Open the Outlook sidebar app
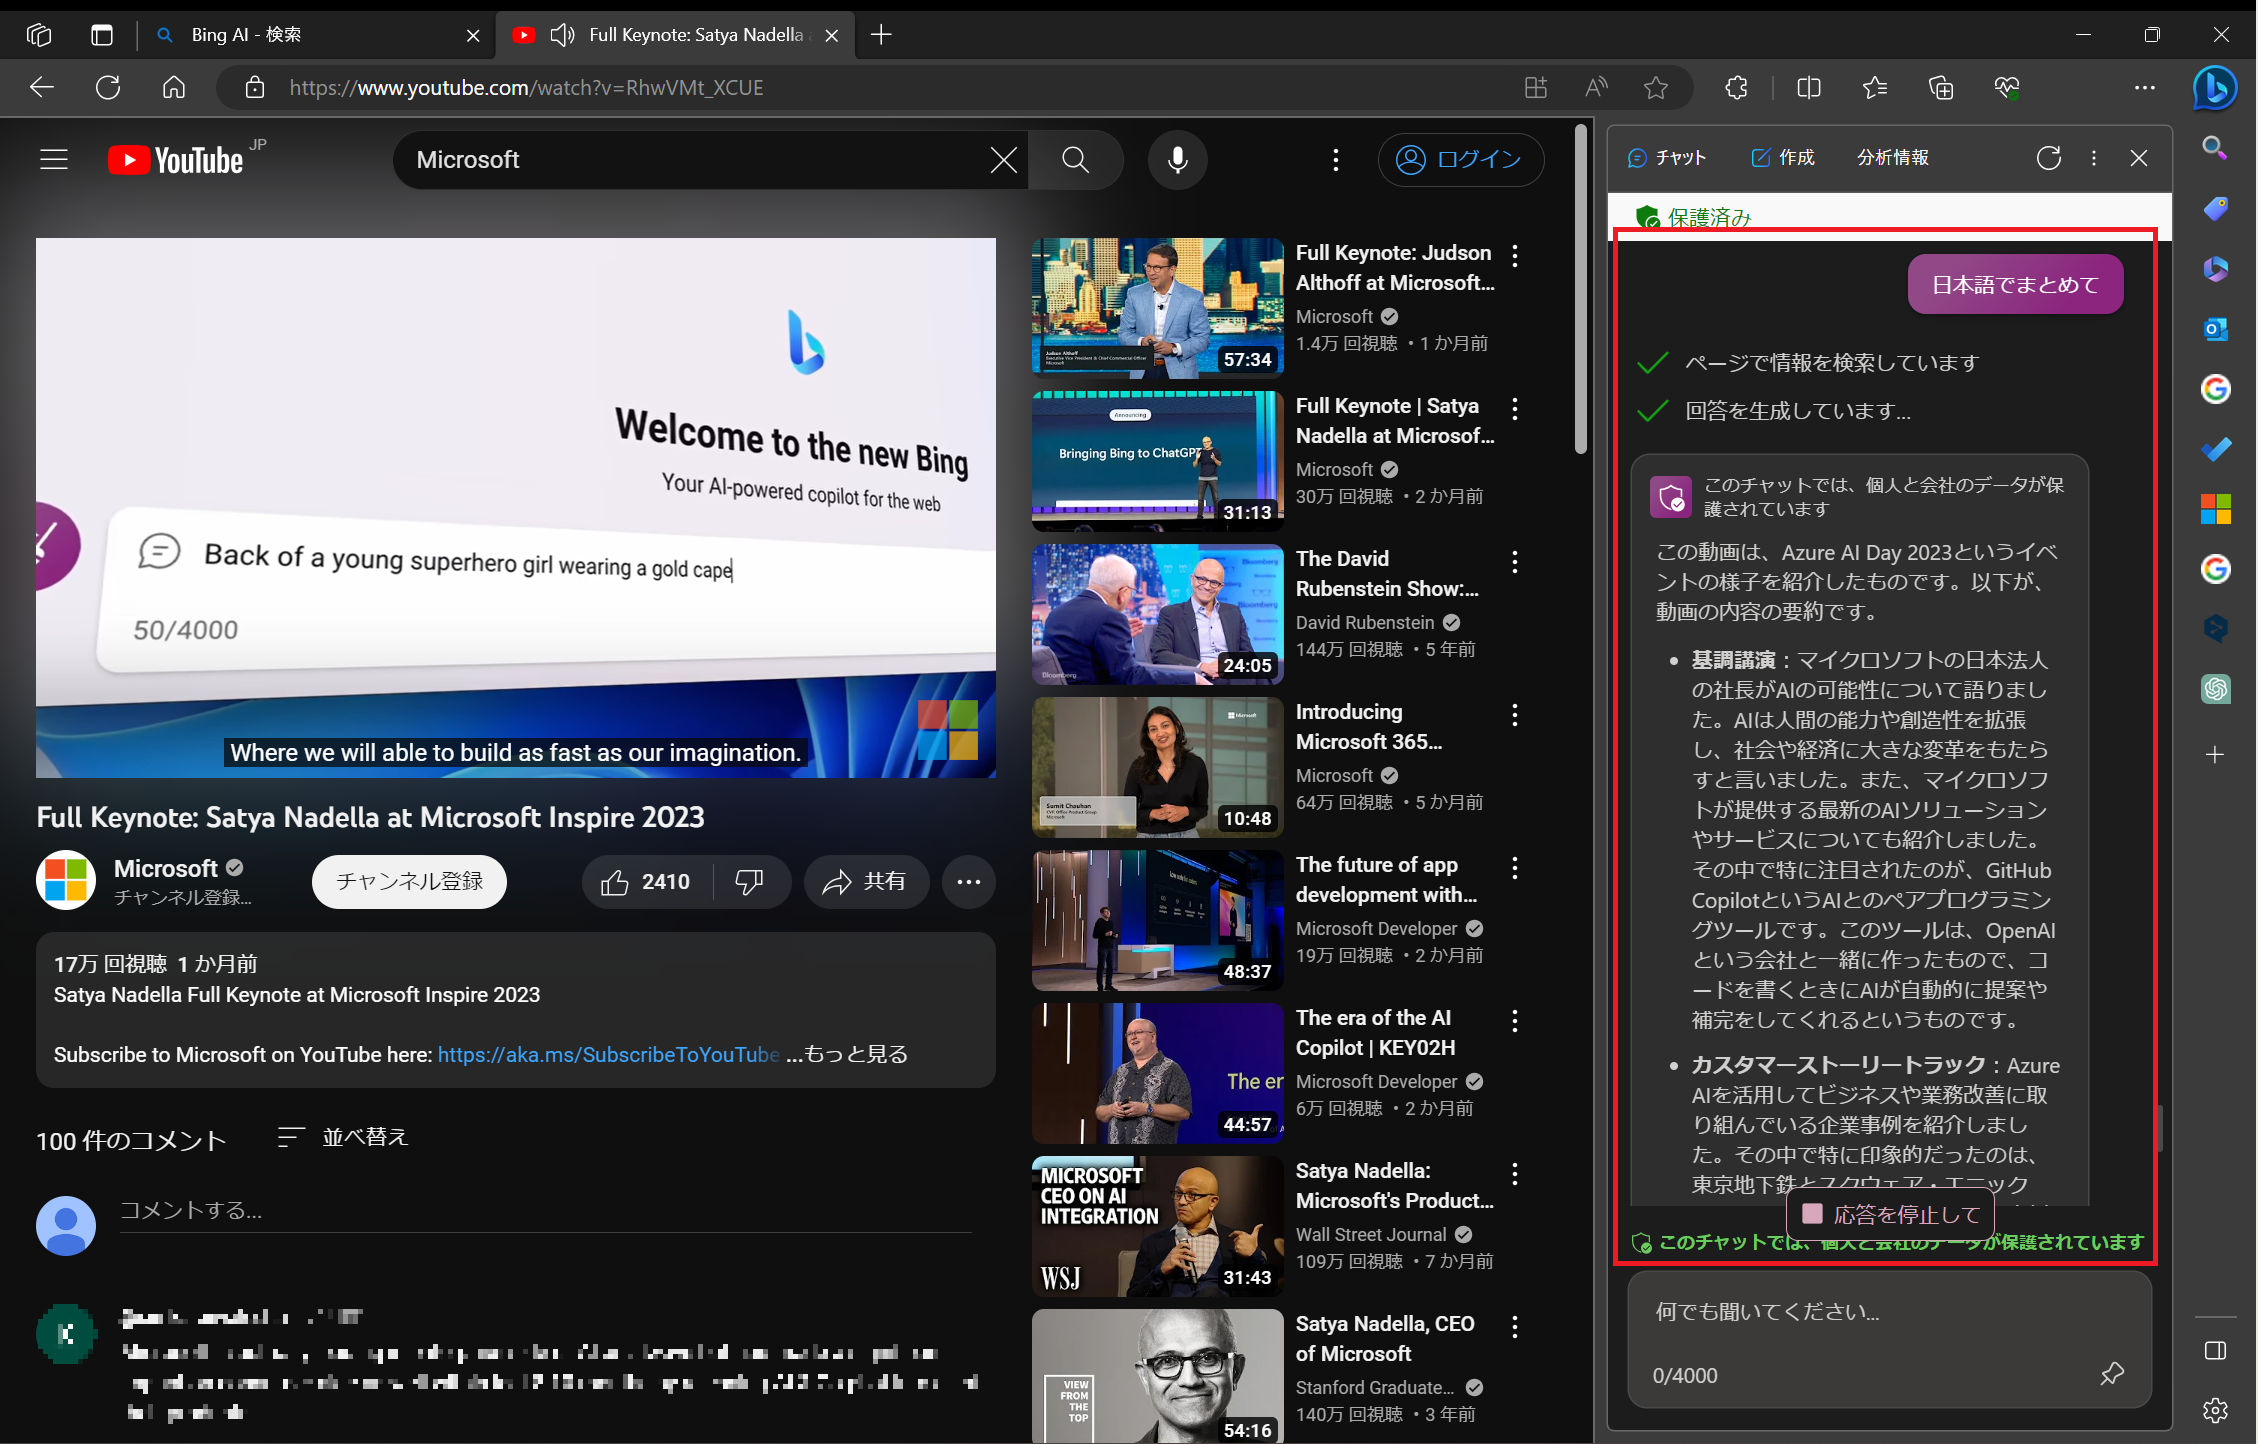2258x1444 pixels. (x=2215, y=329)
